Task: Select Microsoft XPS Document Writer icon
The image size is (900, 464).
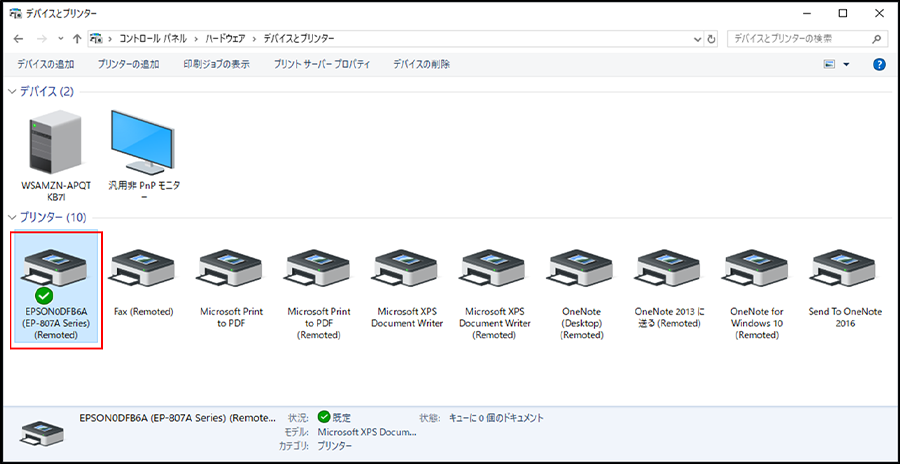Action: [x=407, y=267]
